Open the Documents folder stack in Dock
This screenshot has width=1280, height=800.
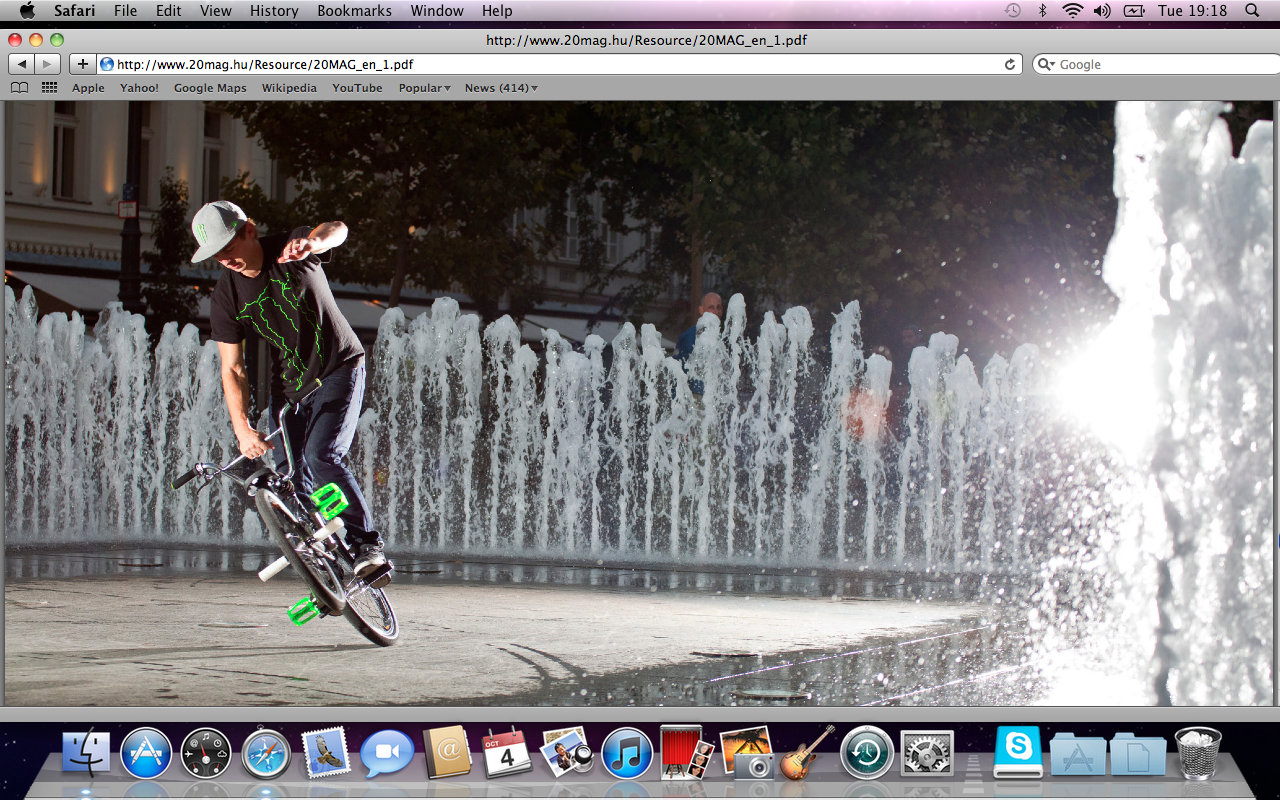(x=1138, y=754)
